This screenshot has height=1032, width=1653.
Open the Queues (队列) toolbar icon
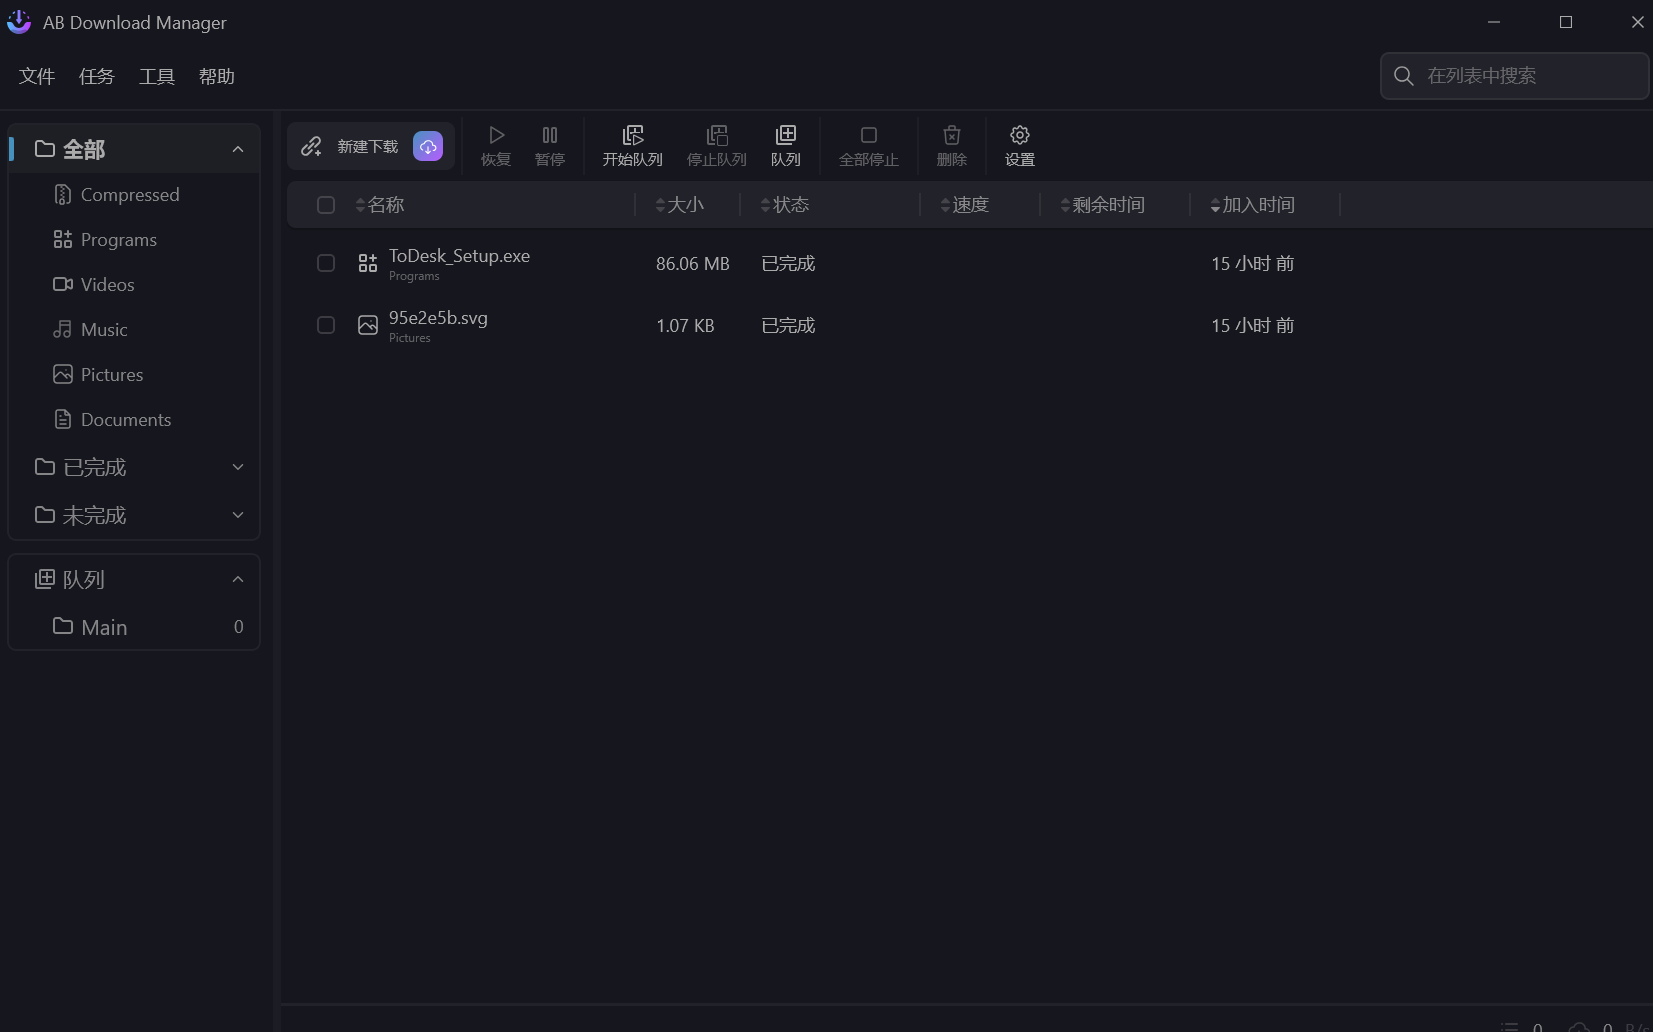tap(786, 136)
